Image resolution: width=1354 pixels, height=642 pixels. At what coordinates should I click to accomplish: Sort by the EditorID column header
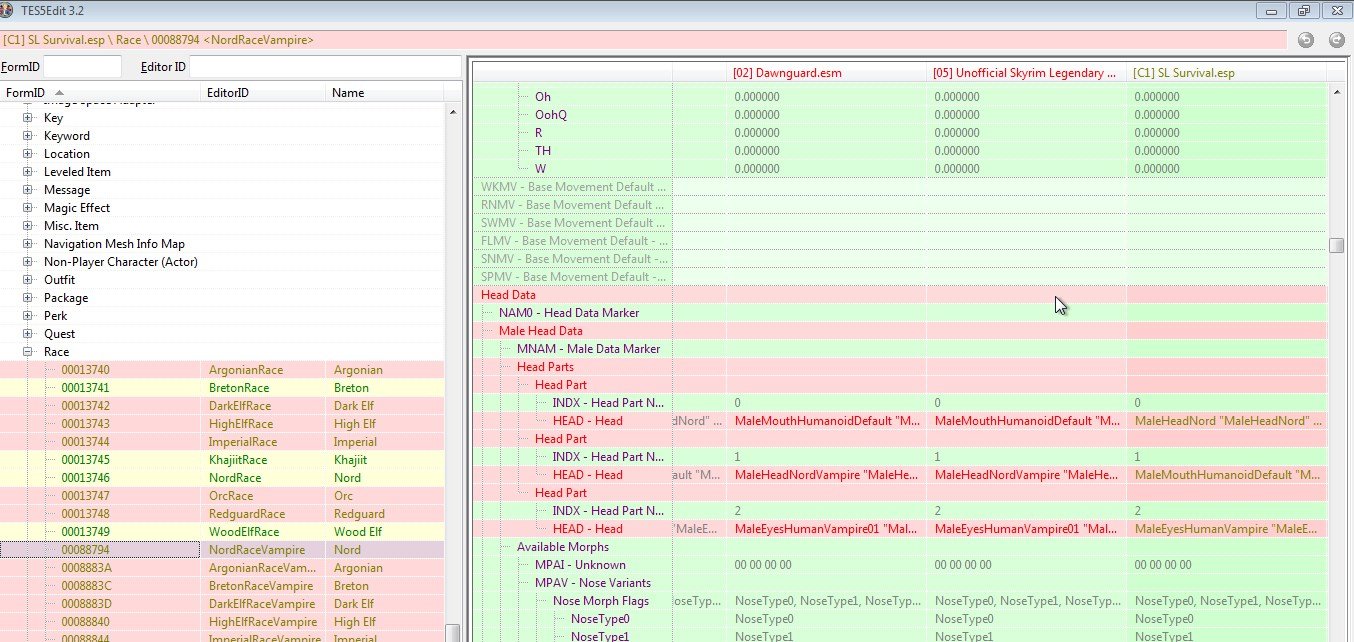pyautogui.click(x=264, y=93)
